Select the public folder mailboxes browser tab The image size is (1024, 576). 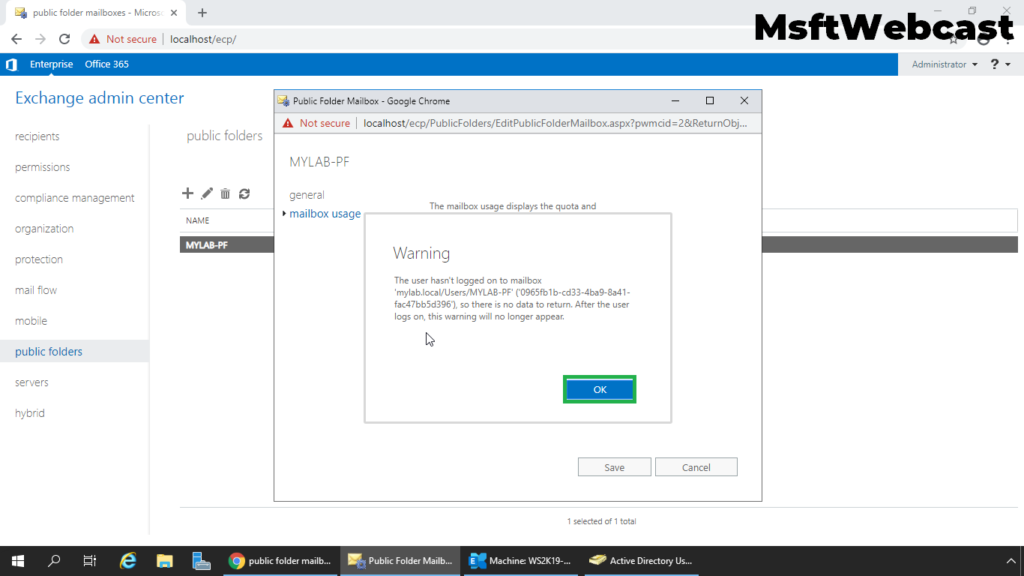(95, 12)
